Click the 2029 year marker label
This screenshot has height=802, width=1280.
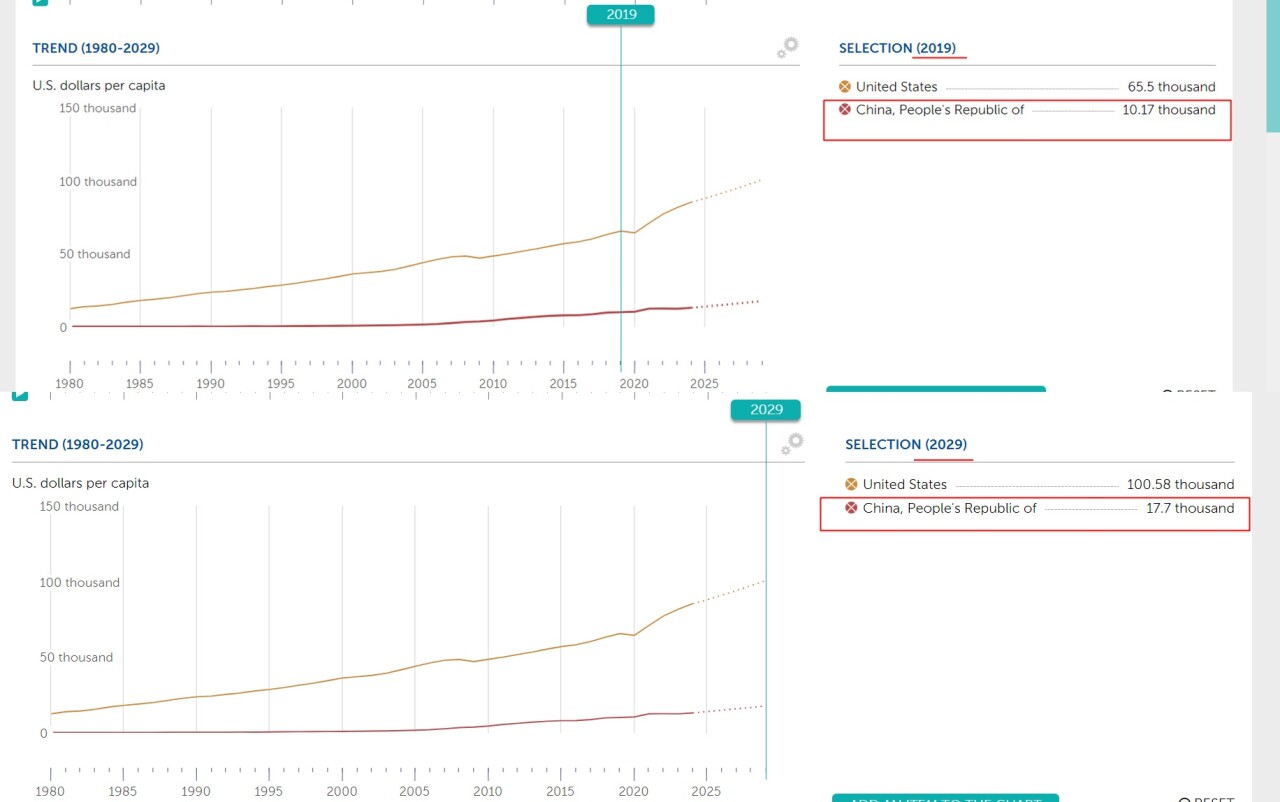pos(766,409)
